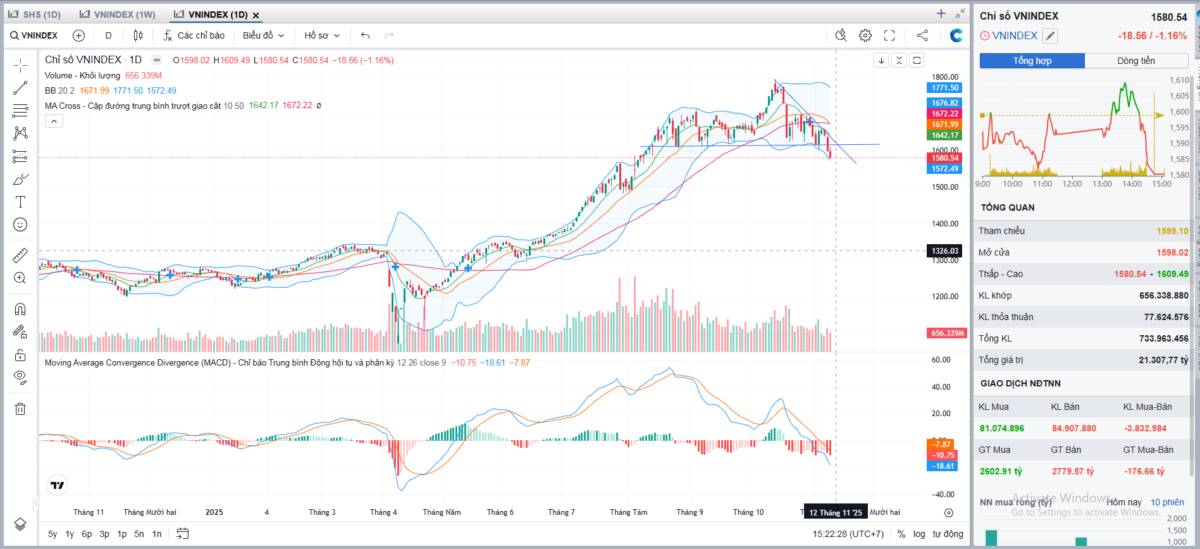
Task: Toggle log scale at chart bottom
Action: 919,534
